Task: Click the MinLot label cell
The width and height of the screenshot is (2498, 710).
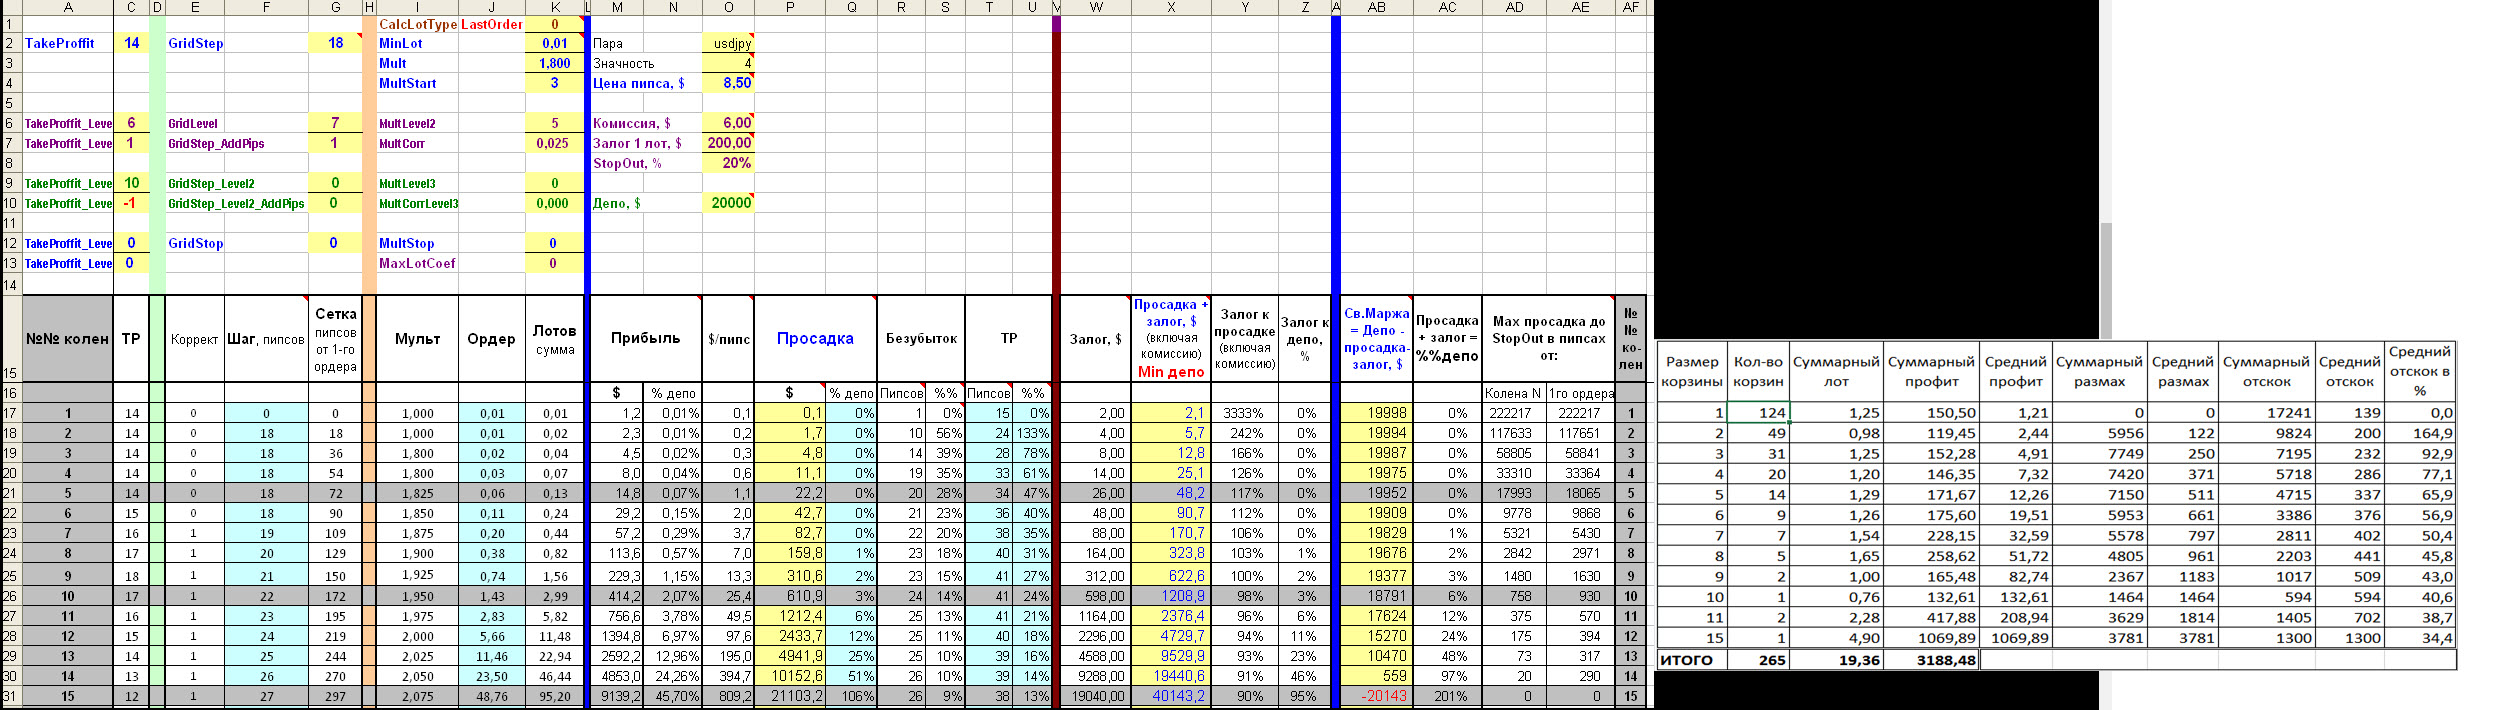Action: tap(417, 43)
